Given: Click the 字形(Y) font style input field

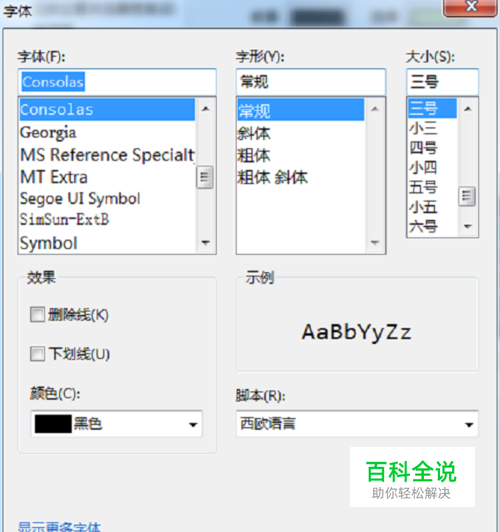Looking at the screenshot, I should (x=311, y=82).
